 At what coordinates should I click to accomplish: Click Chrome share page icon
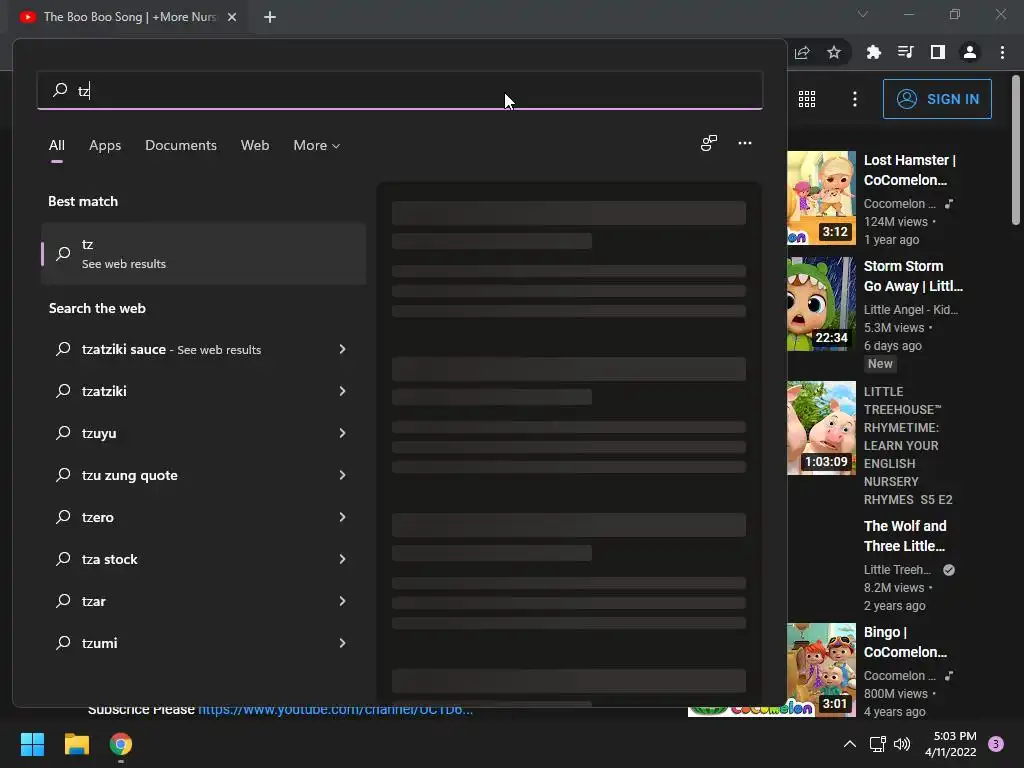(802, 52)
